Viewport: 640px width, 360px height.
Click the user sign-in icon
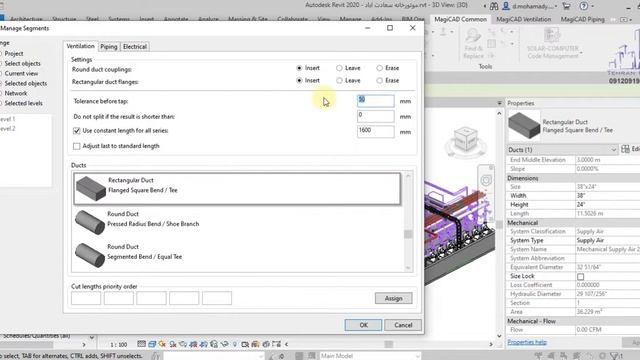pos(506,6)
